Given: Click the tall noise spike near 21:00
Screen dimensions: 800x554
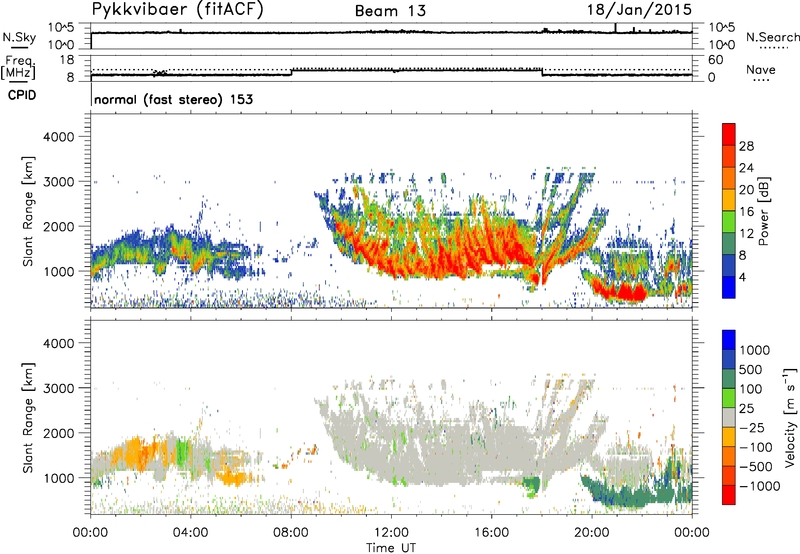Looking at the screenshot, I should pyautogui.click(x=616, y=28).
